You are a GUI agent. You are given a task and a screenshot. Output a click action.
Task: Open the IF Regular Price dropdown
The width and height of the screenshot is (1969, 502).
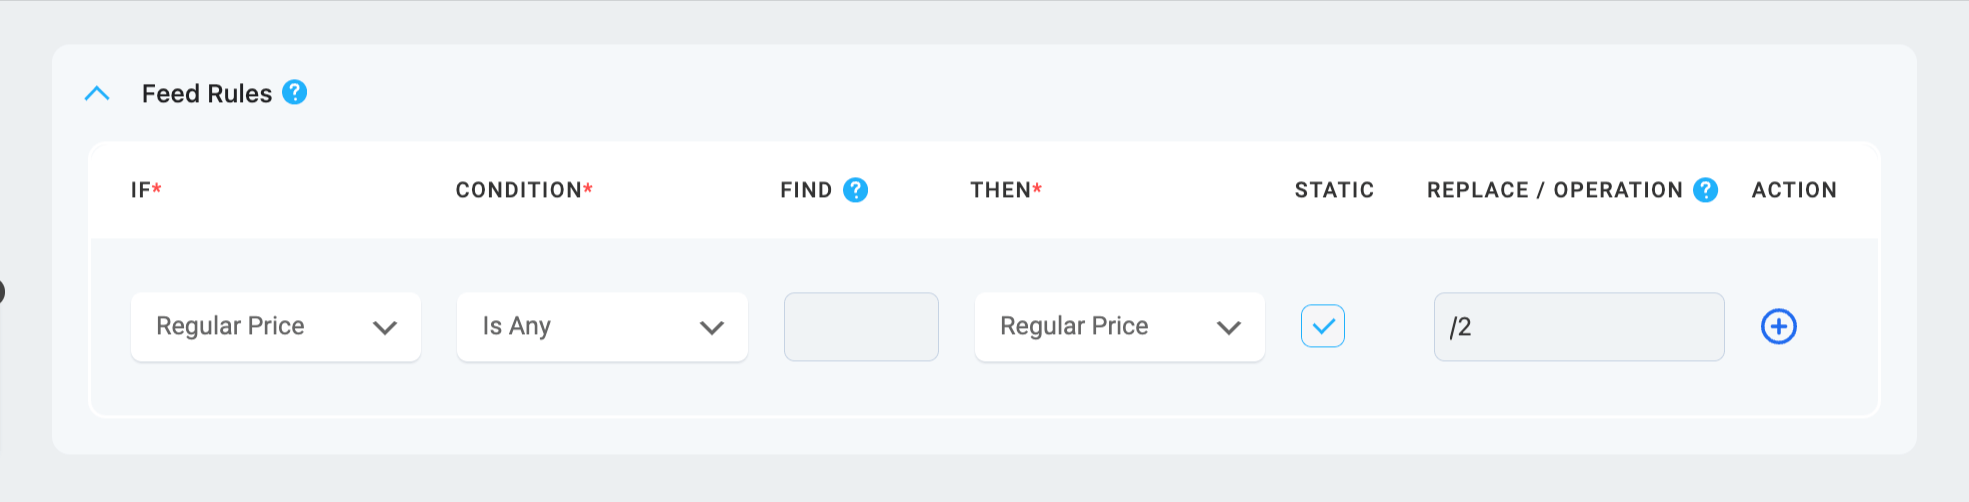pyautogui.click(x=276, y=327)
